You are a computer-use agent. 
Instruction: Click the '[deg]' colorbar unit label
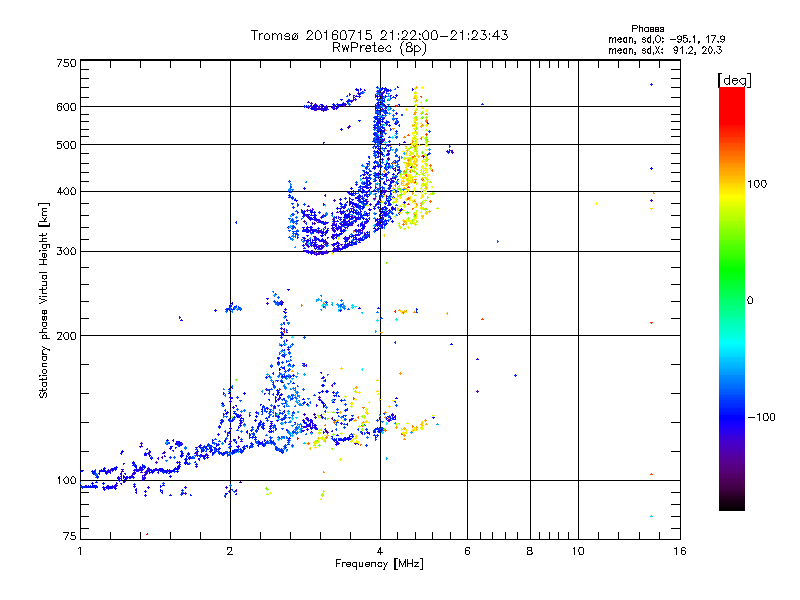pyautogui.click(x=734, y=80)
